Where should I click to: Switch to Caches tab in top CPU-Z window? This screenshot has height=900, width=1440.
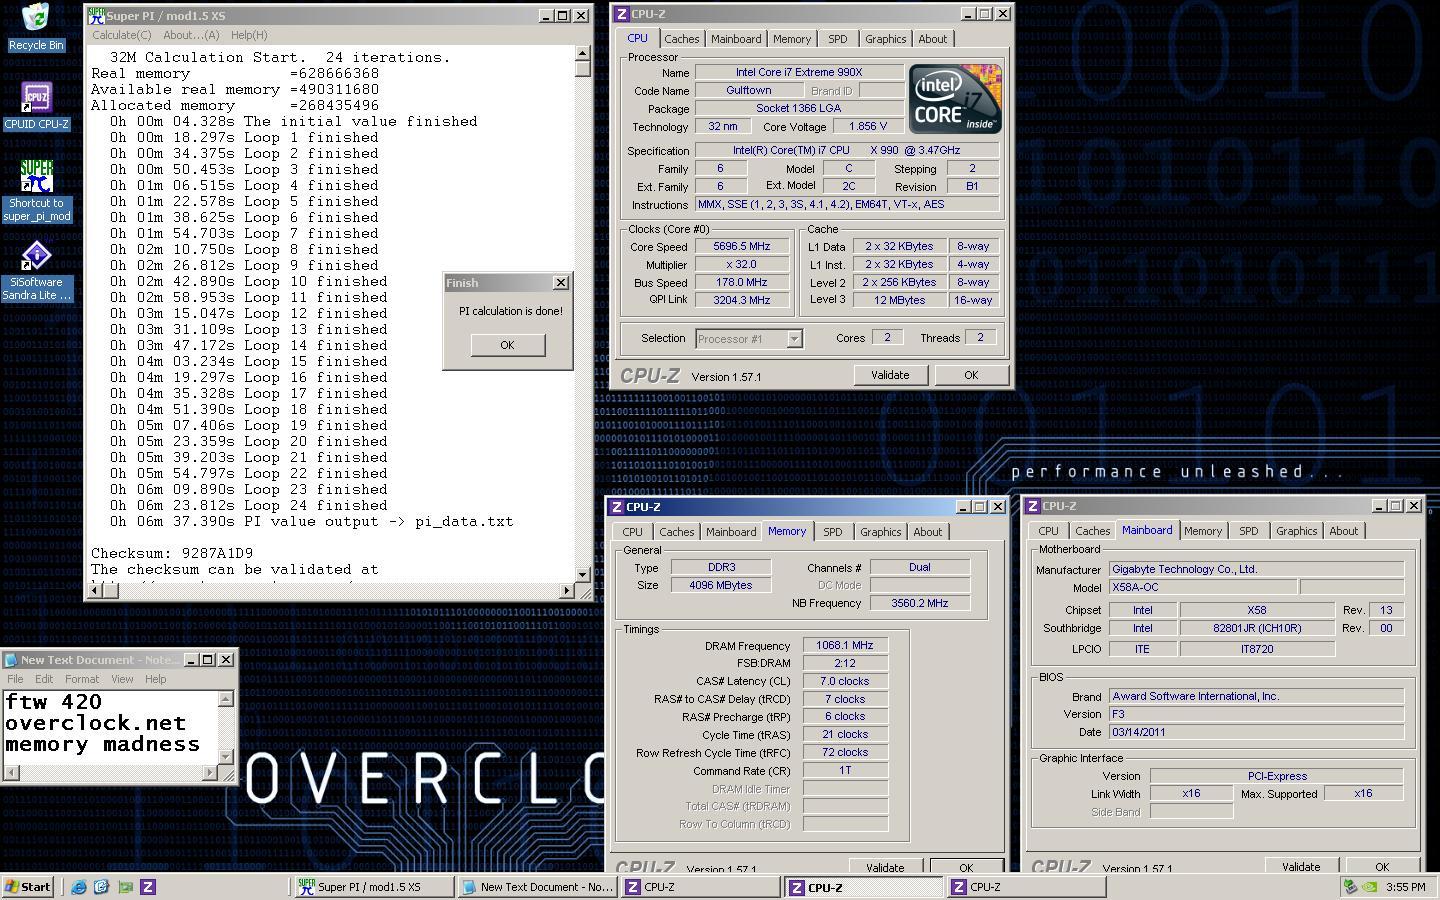[681, 39]
